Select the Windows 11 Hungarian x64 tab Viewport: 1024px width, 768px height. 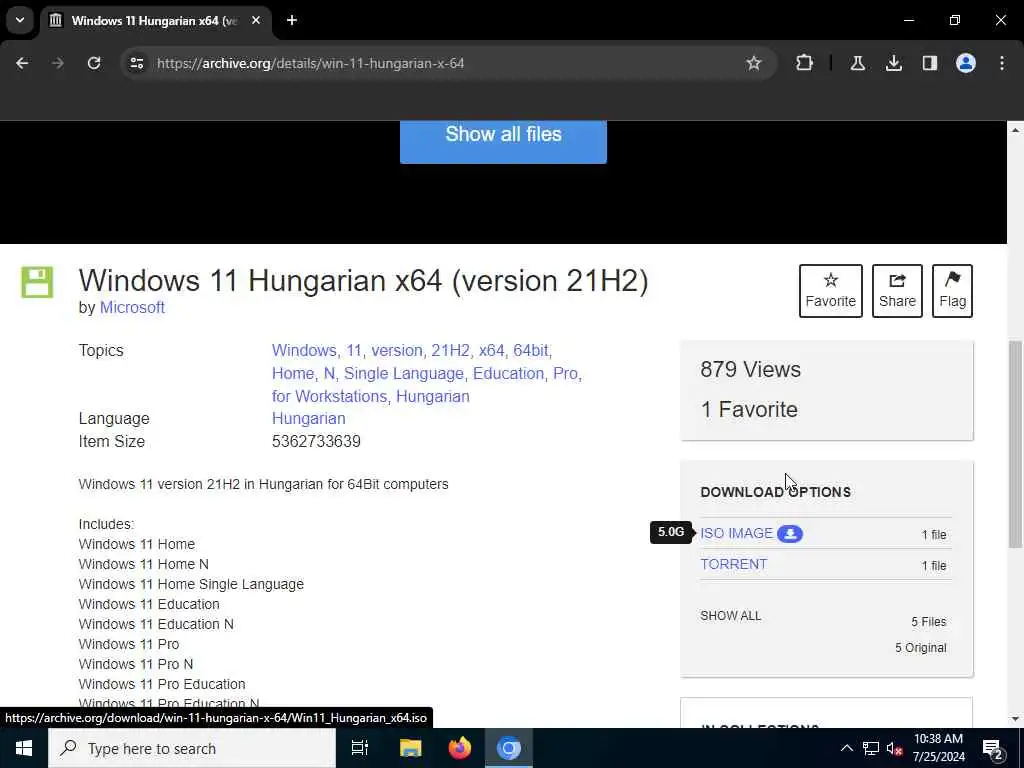pyautogui.click(x=153, y=21)
